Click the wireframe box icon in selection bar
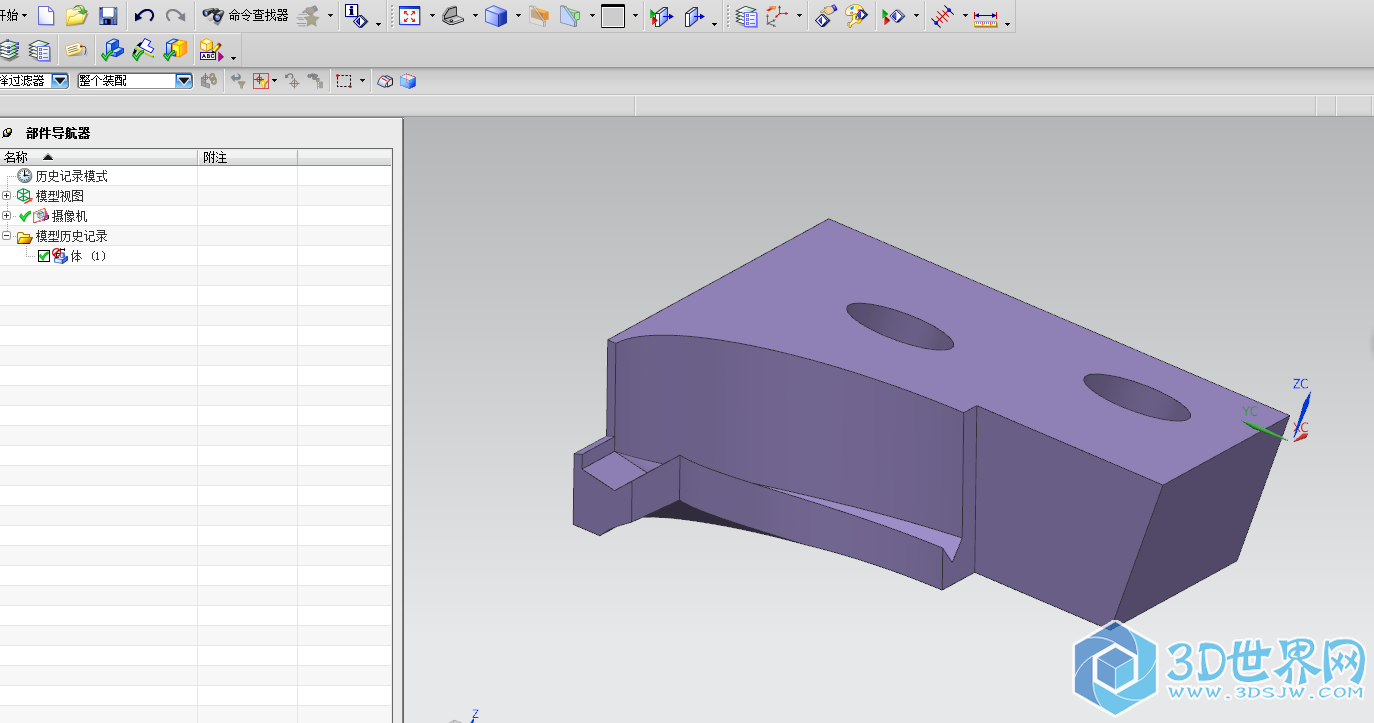 click(385, 81)
